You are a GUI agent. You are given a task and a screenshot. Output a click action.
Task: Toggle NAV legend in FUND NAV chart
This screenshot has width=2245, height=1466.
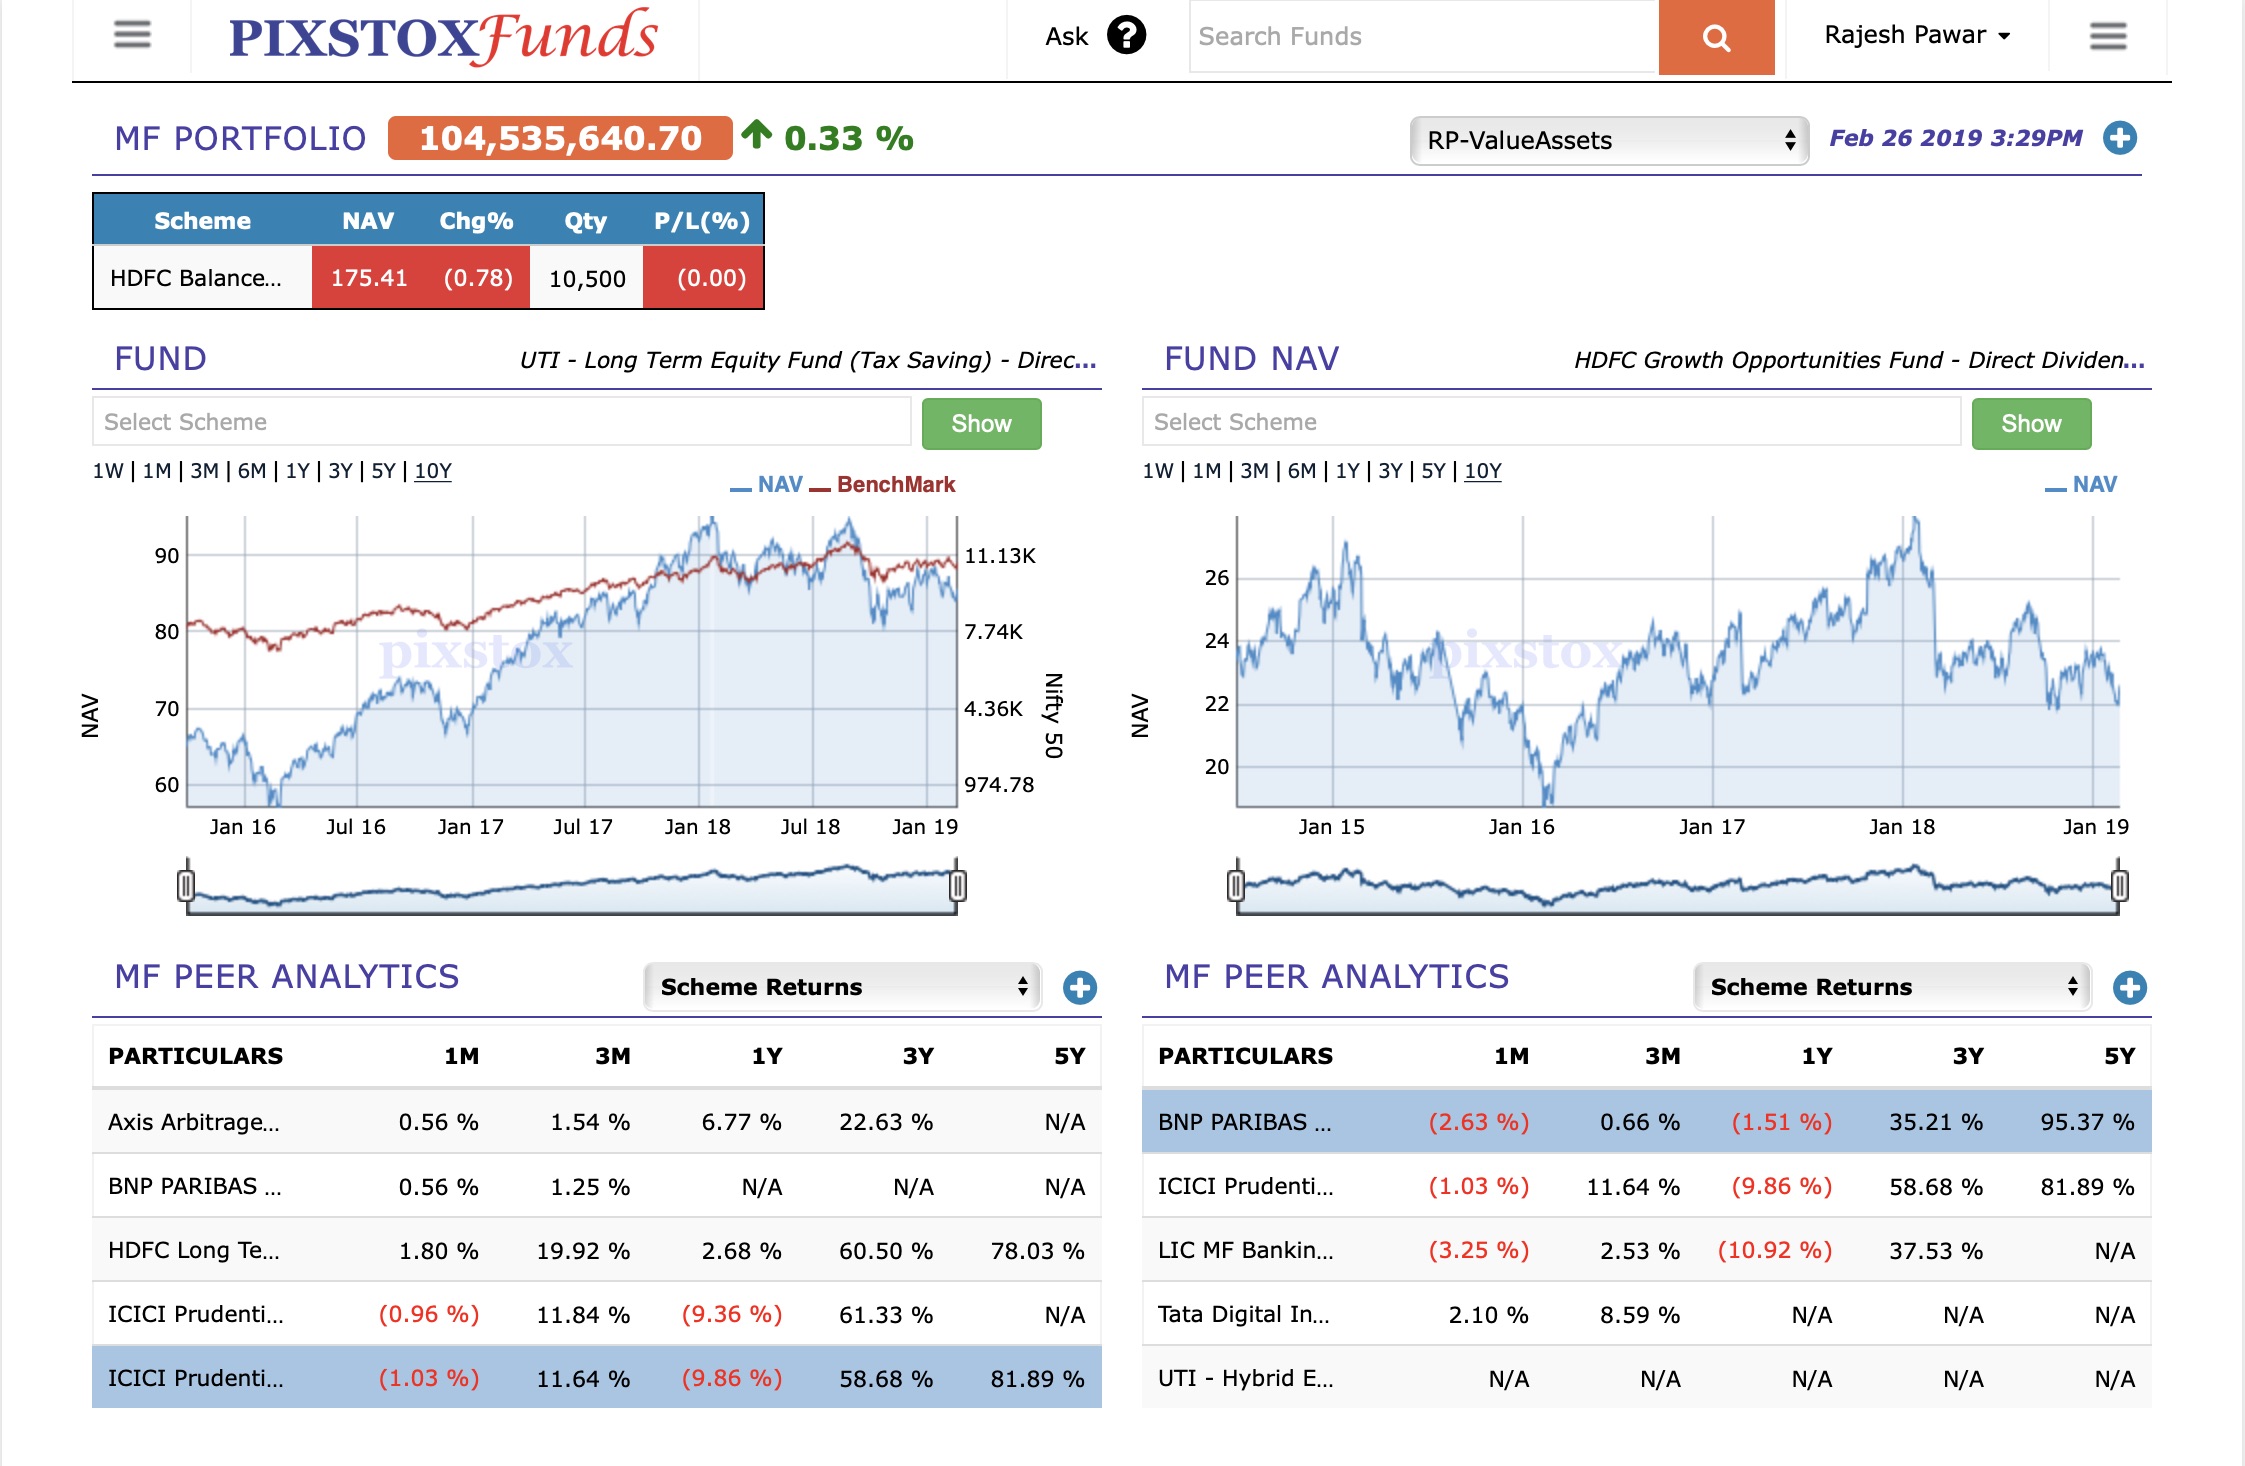point(2082,485)
